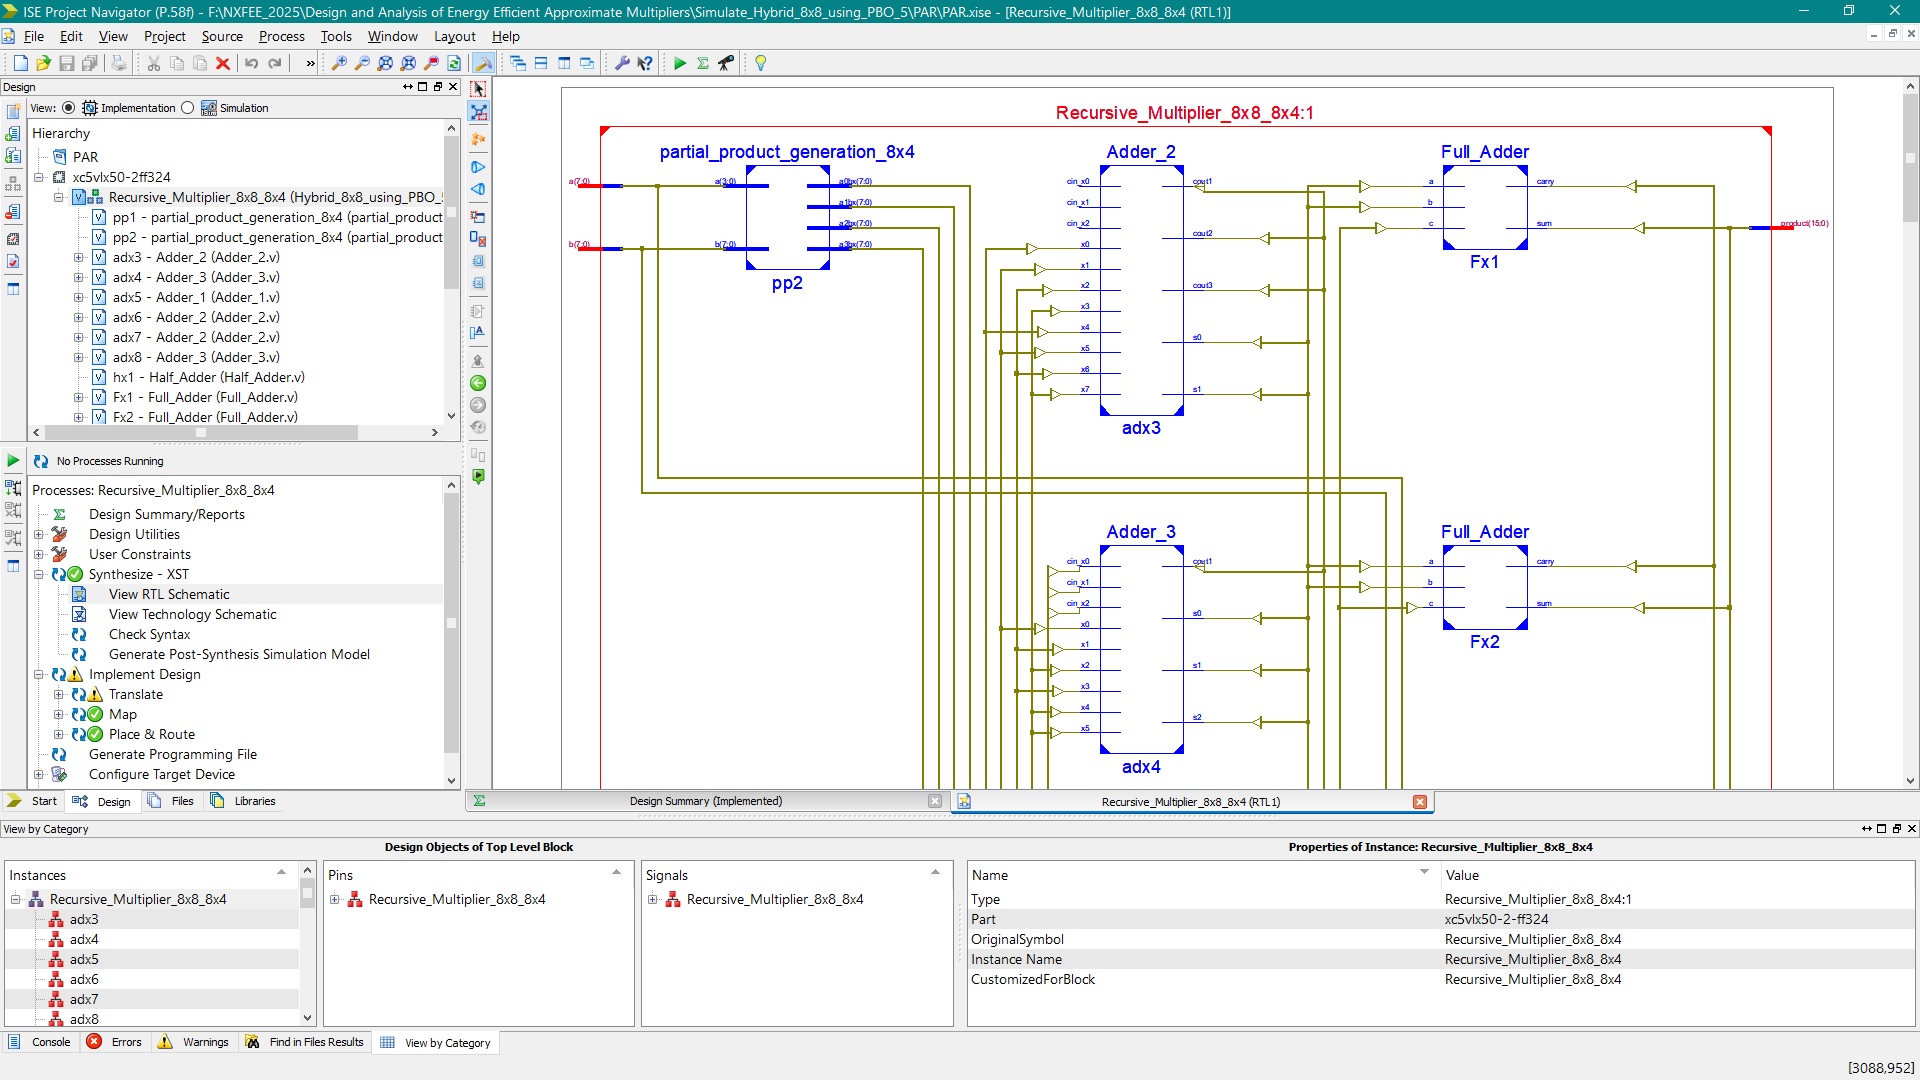Click the green Run play icon
Screen dimensions: 1920x1080
pos(680,63)
